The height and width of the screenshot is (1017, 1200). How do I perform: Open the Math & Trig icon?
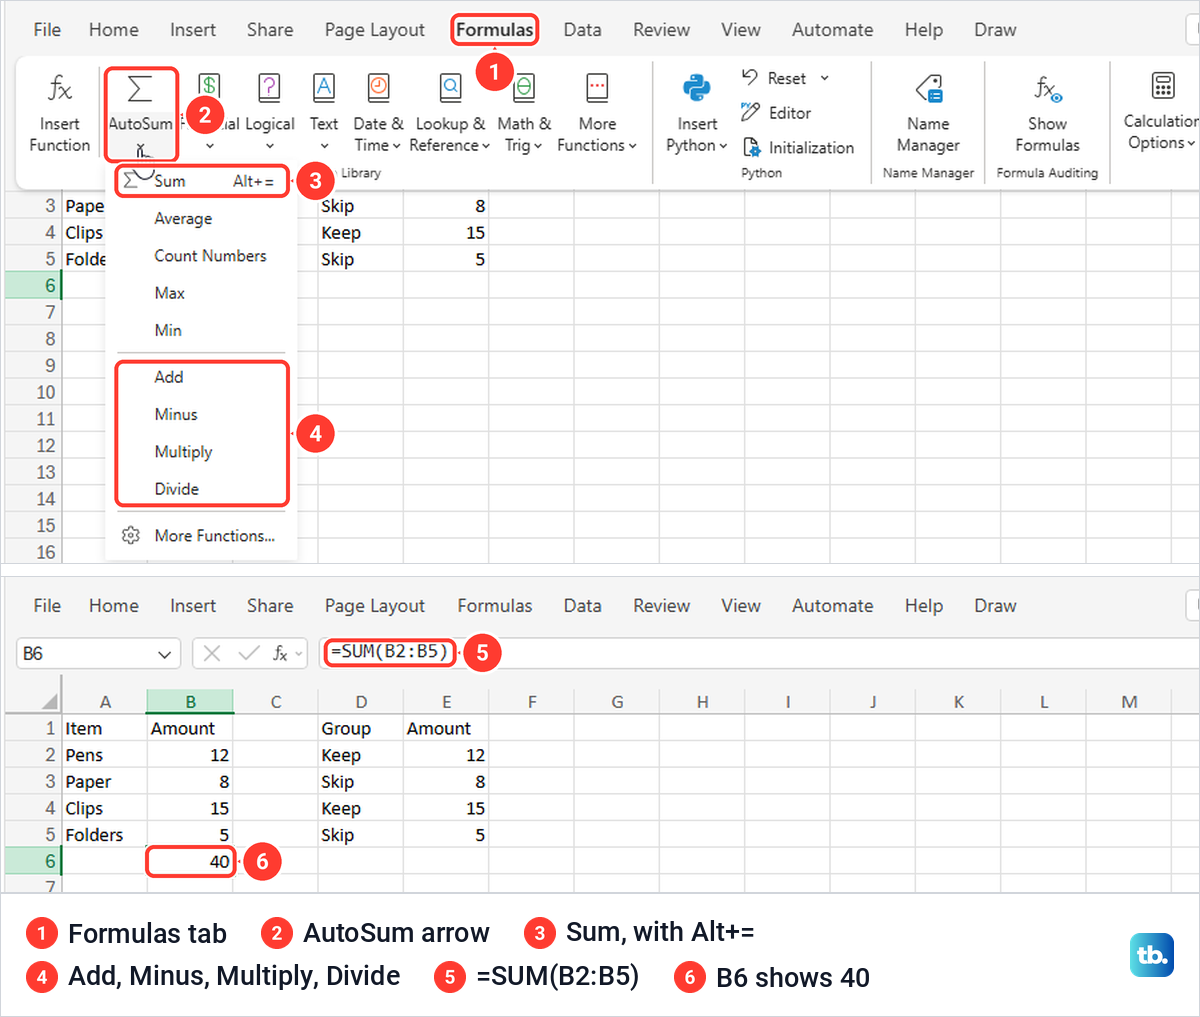tap(523, 88)
